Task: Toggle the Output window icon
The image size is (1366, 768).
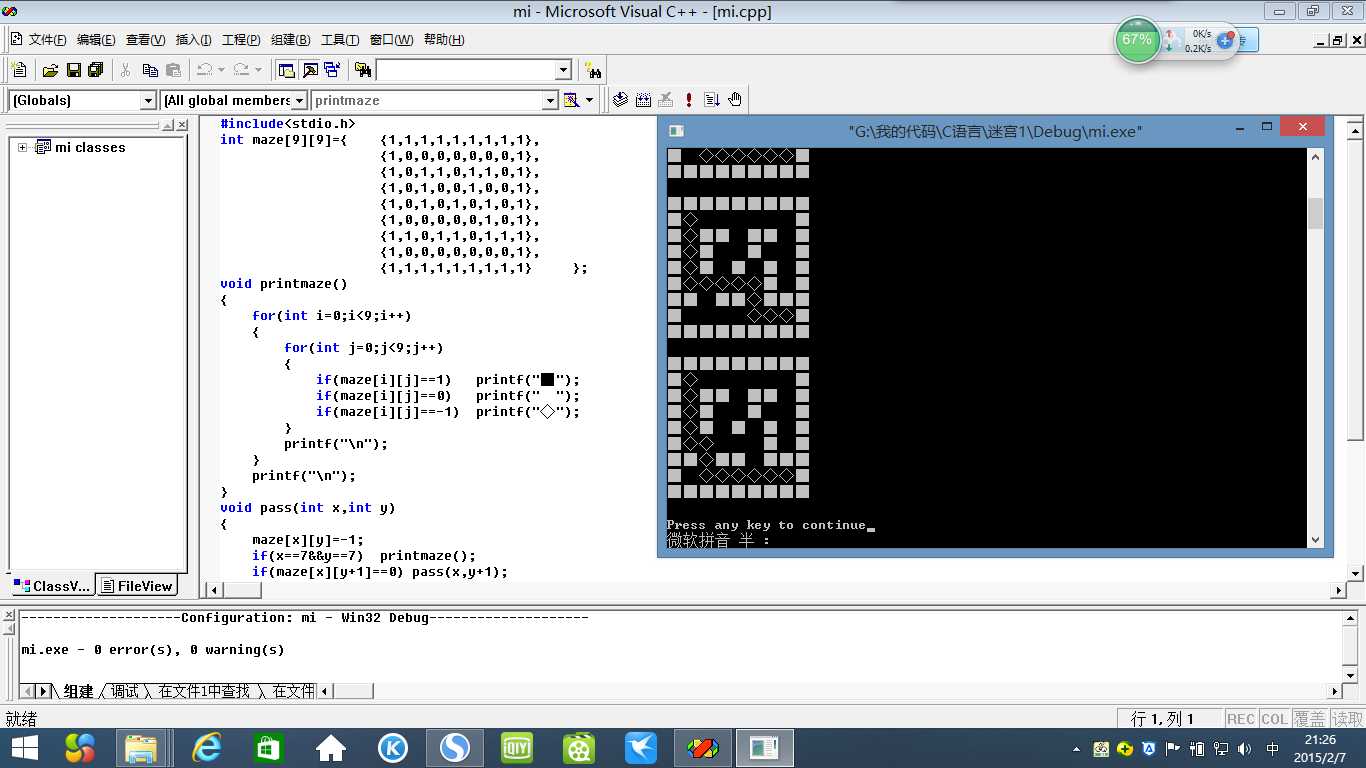Action: point(310,70)
